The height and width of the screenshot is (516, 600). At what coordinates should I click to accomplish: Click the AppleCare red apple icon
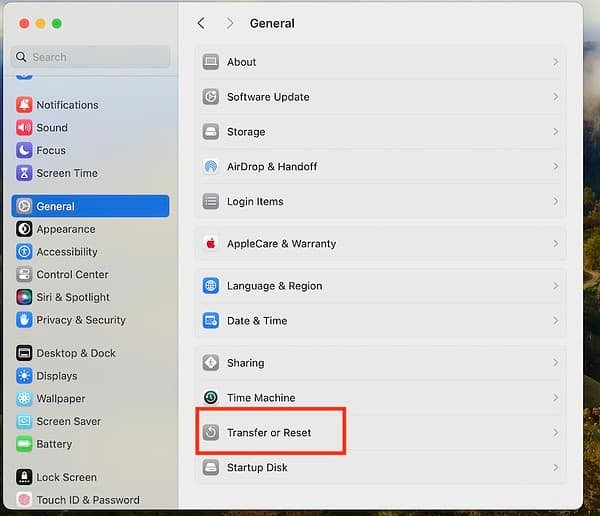click(x=210, y=243)
